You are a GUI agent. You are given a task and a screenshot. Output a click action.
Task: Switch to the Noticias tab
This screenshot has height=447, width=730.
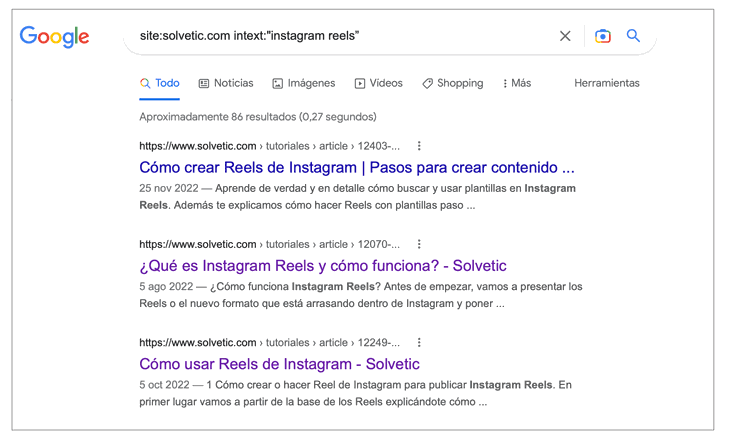(x=226, y=83)
